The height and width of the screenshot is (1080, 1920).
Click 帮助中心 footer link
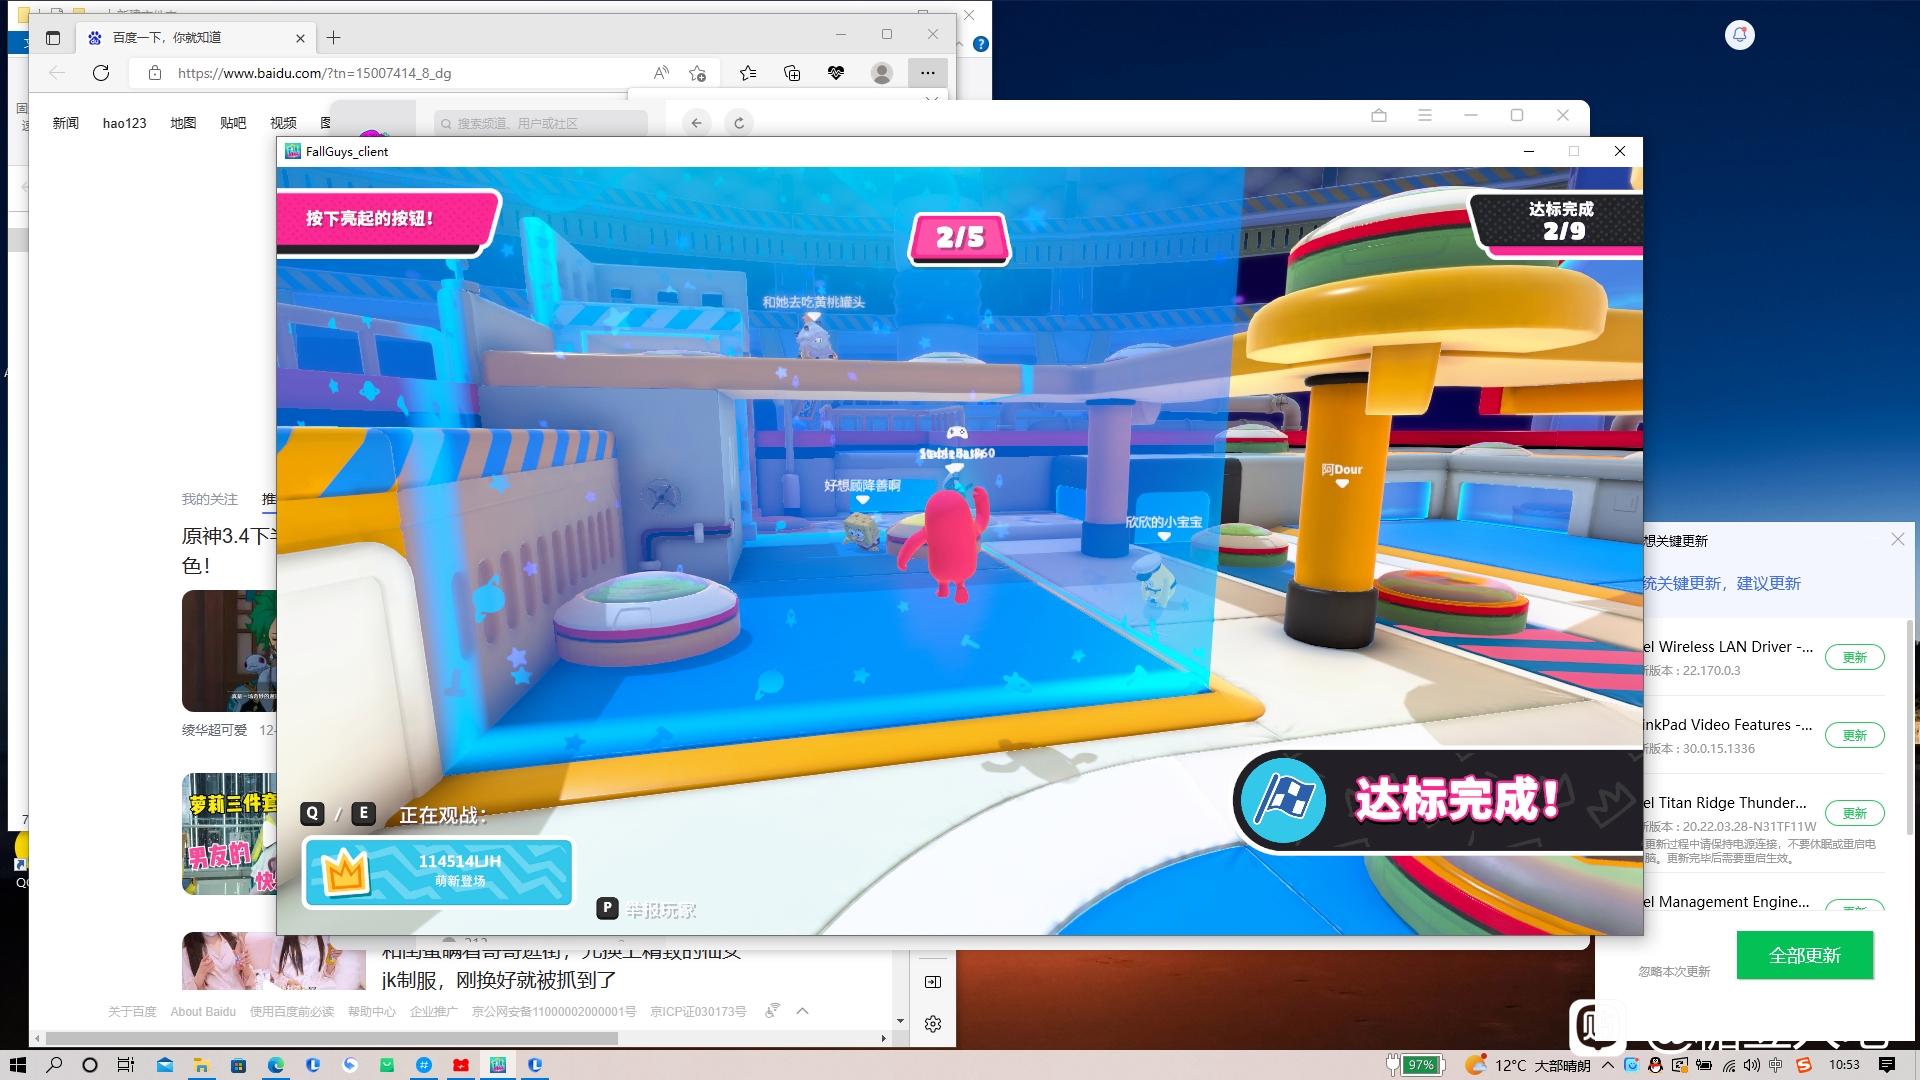point(372,1012)
